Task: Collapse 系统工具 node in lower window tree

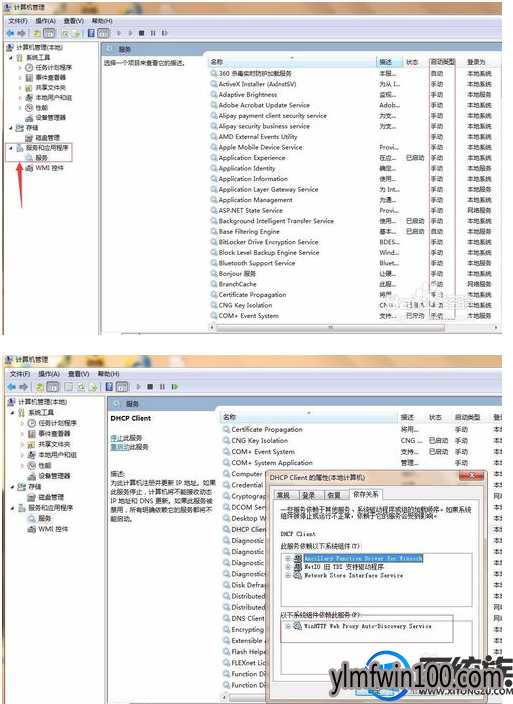Action: click(13, 412)
